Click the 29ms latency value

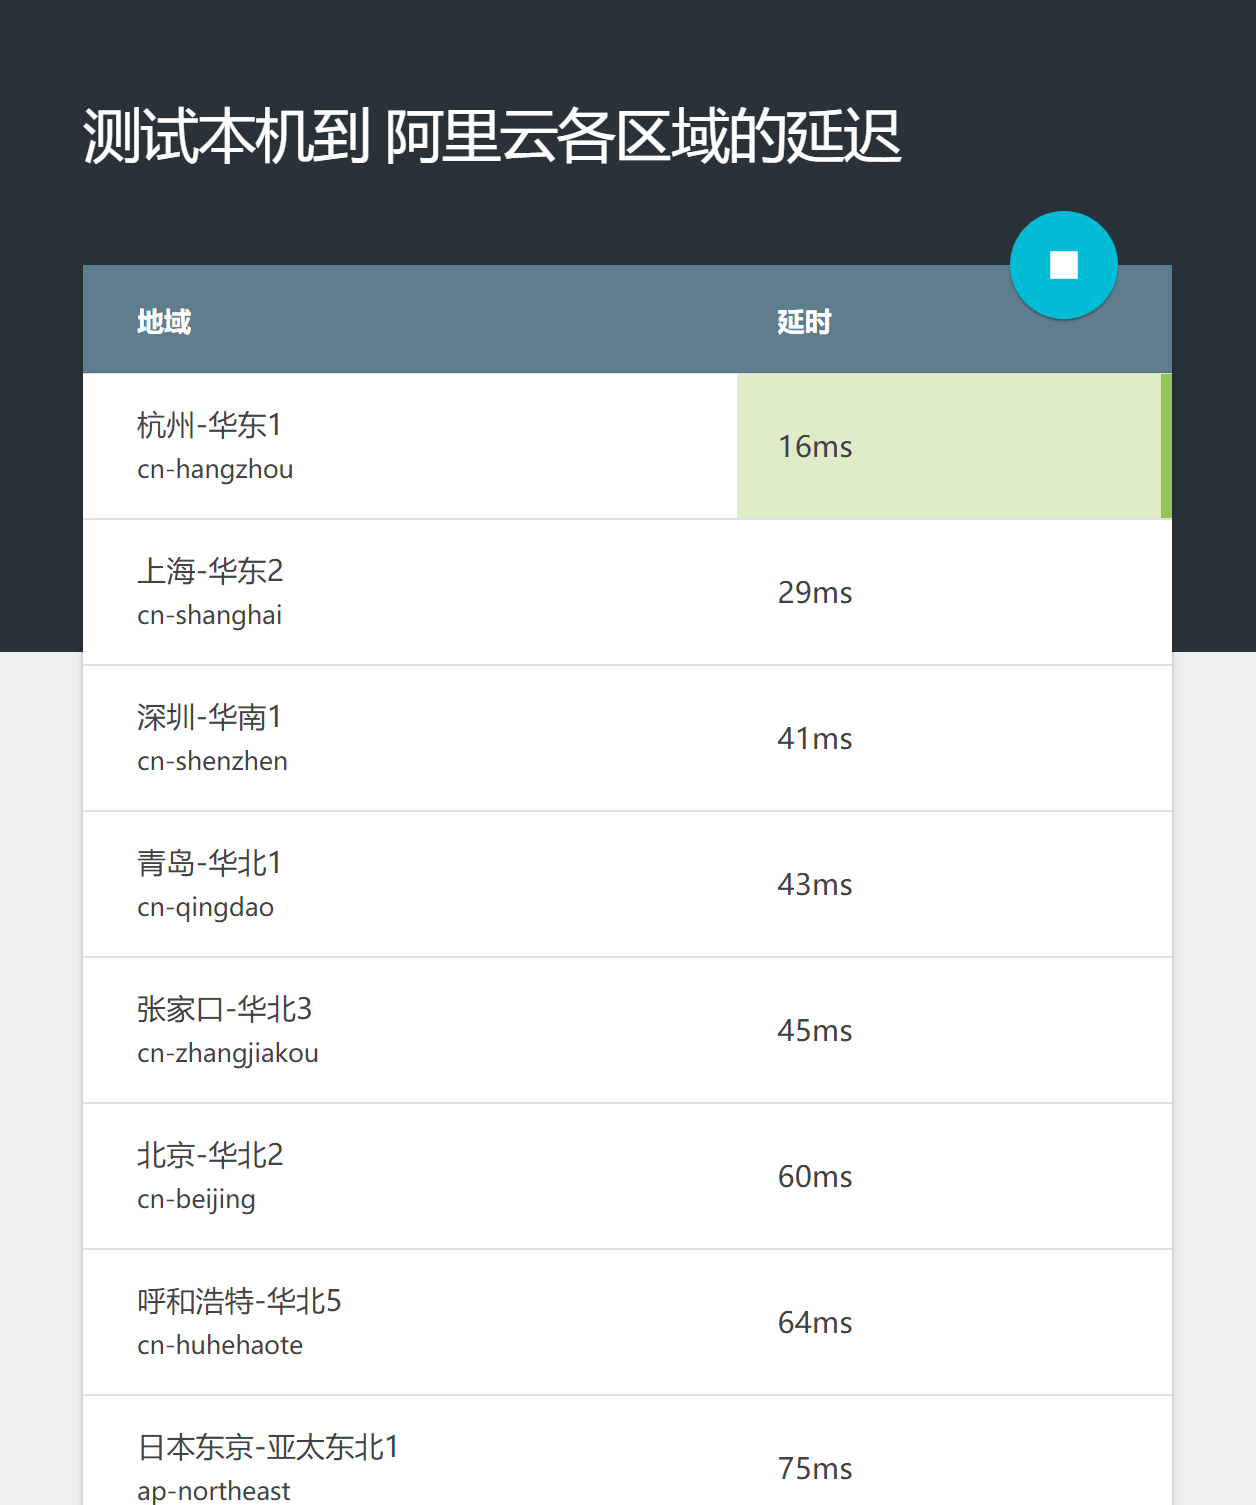coord(815,593)
